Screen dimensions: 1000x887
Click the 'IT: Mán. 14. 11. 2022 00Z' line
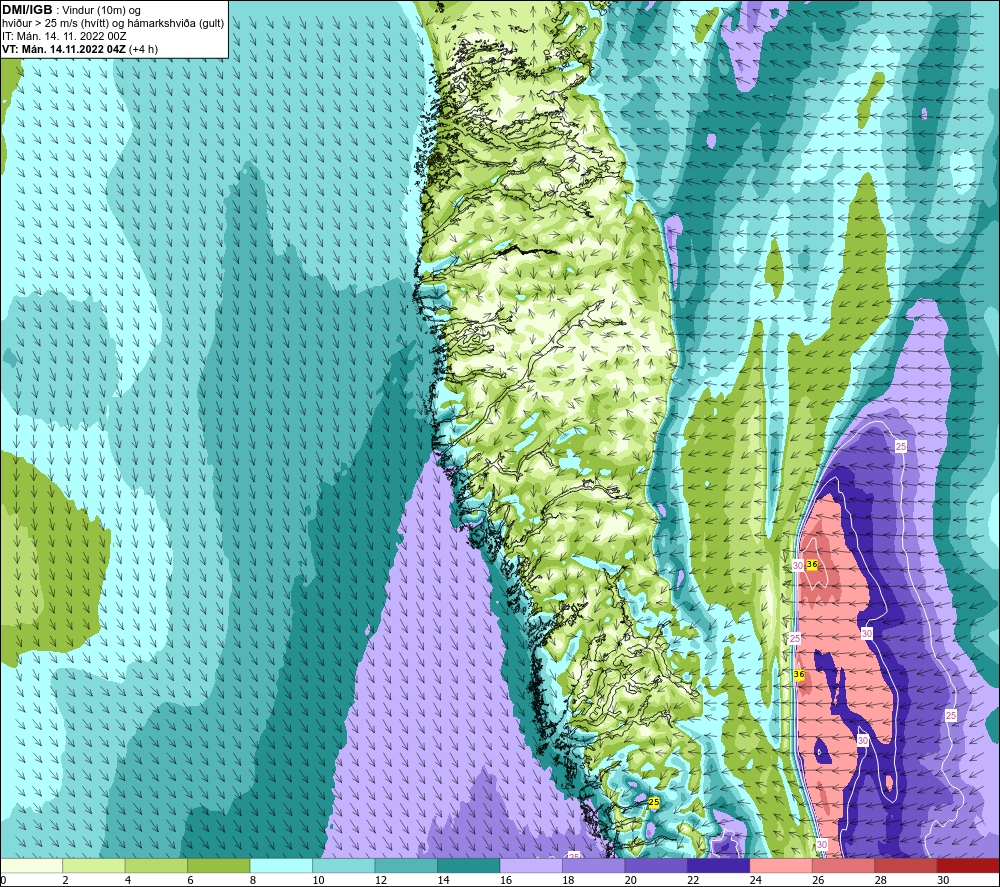[64, 36]
